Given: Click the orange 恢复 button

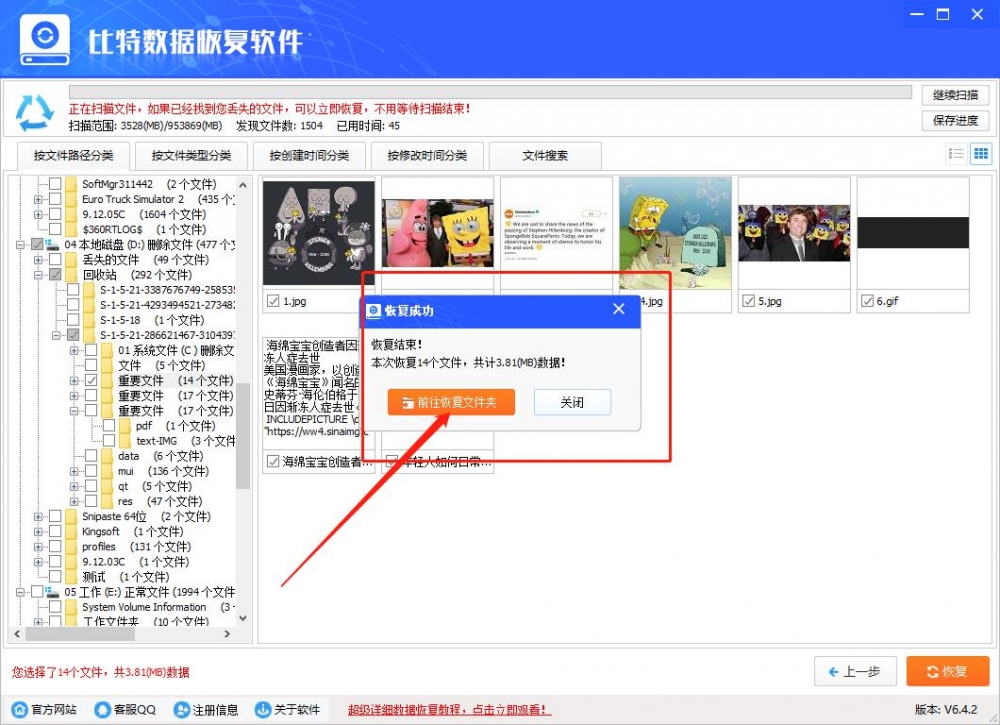Looking at the screenshot, I should [948, 671].
